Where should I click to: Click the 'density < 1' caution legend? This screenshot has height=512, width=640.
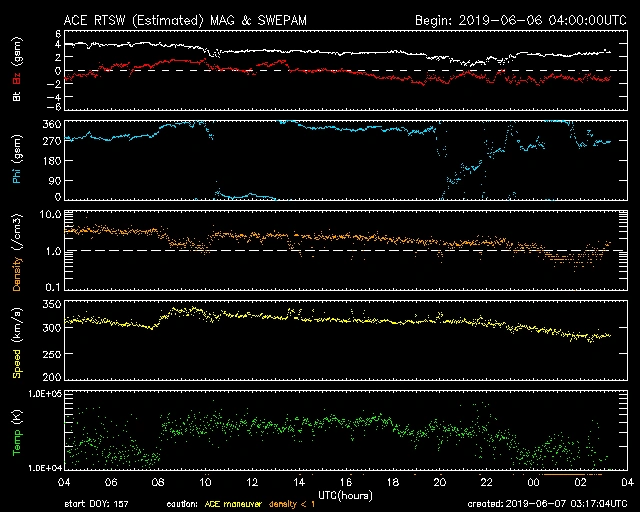pos(291,504)
